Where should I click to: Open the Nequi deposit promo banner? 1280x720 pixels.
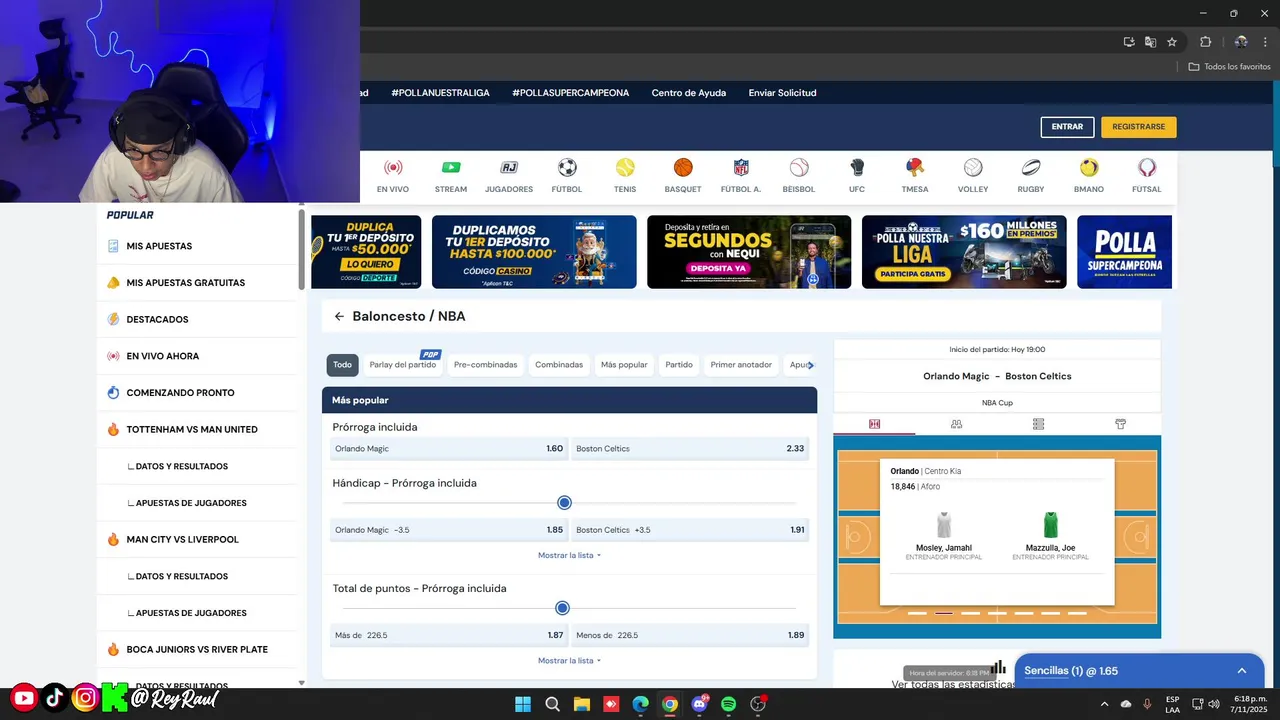749,252
